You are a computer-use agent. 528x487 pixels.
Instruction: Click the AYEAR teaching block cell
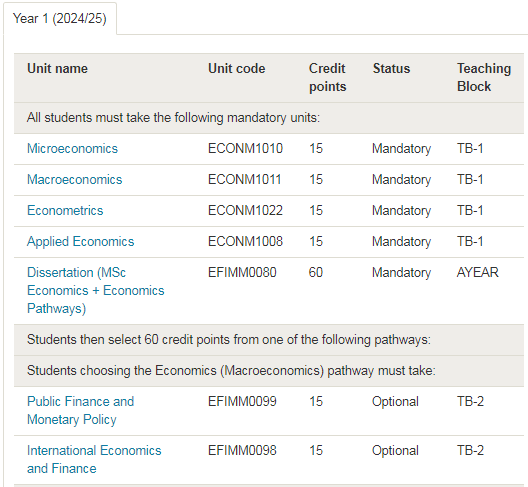click(x=477, y=272)
